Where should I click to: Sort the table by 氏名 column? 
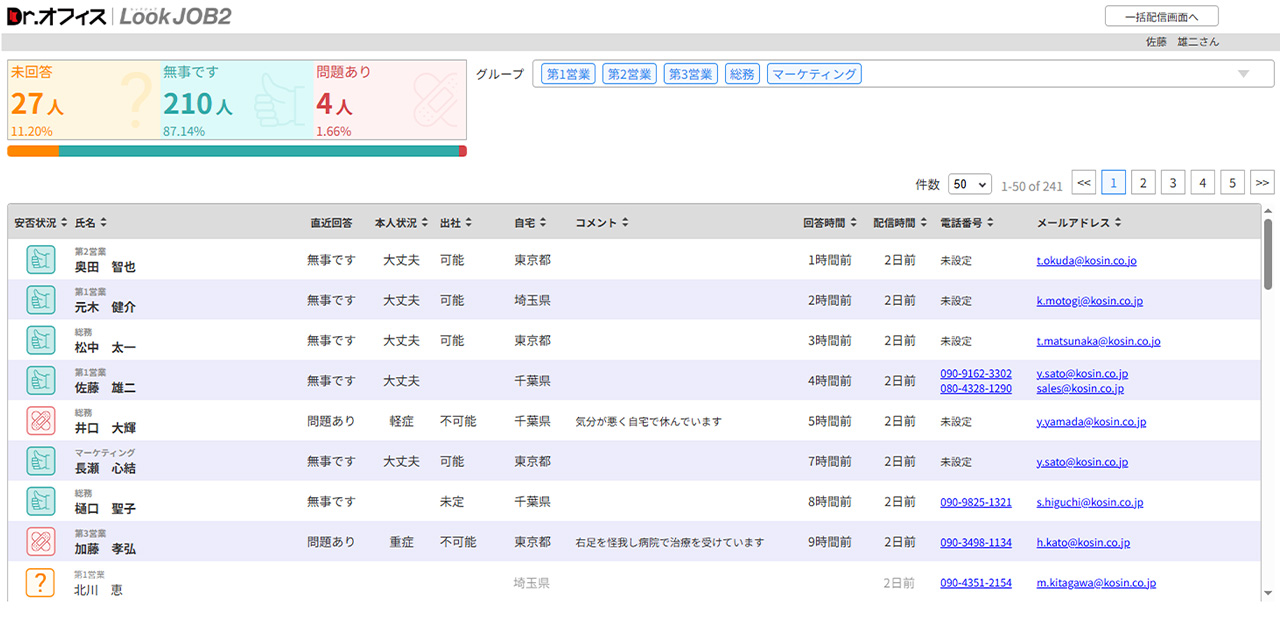[91, 222]
